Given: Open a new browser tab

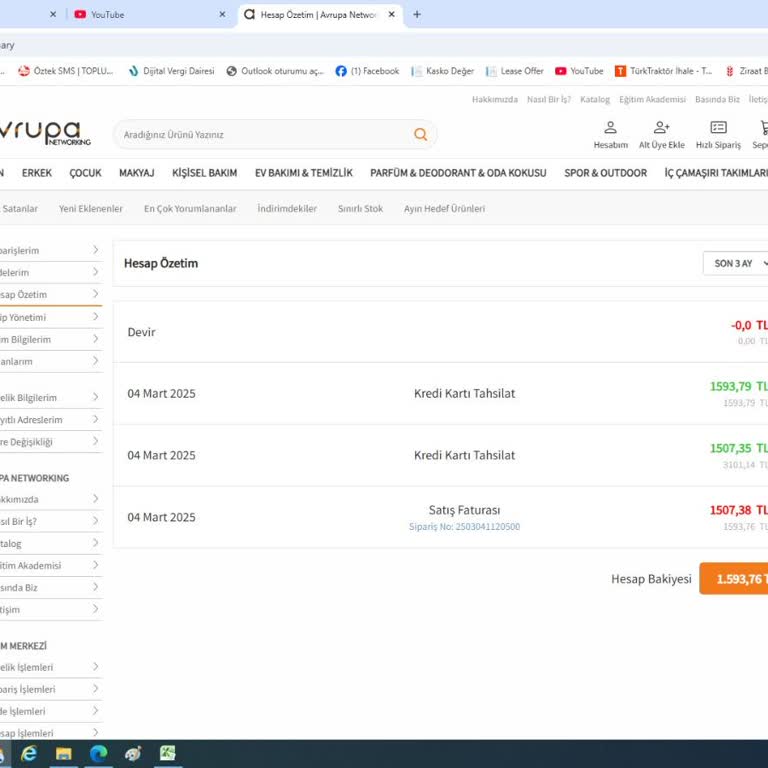Looking at the screenshot, I should (x=417, y=15).
